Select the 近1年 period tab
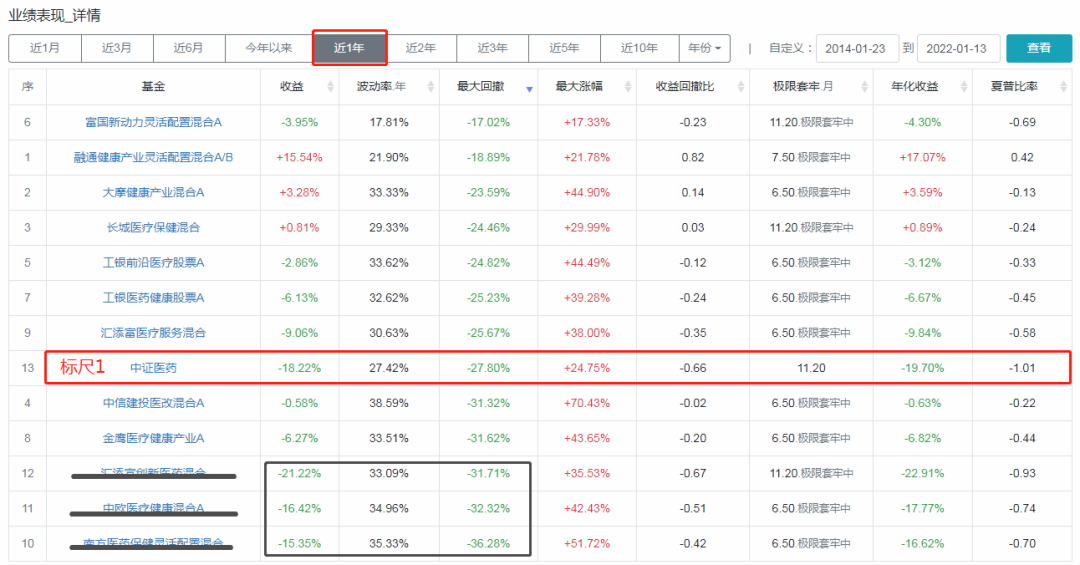The image size is (1080, 565). [349, 48]
